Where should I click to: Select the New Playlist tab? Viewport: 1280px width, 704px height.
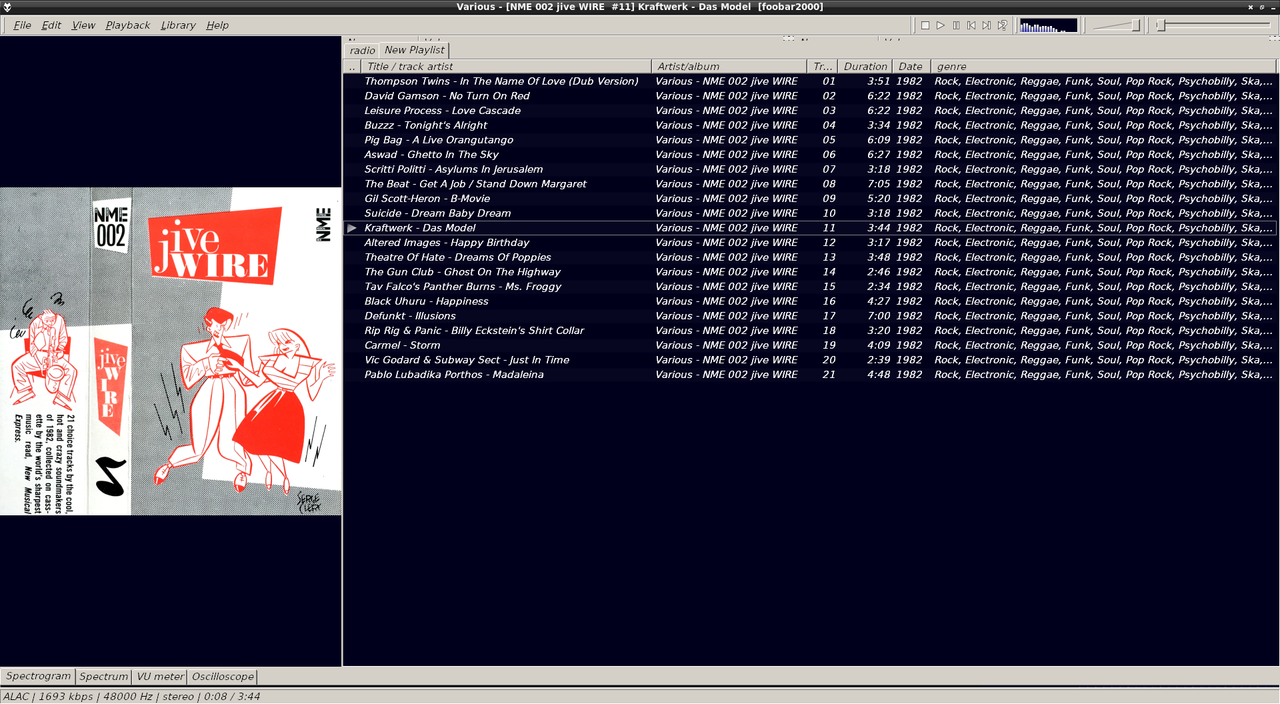click(415, 50)
